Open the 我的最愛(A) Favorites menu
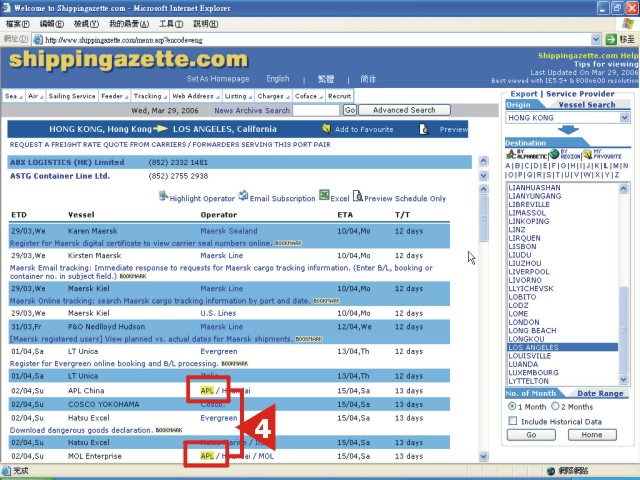 pyautogui.click(x=129, y=24)
